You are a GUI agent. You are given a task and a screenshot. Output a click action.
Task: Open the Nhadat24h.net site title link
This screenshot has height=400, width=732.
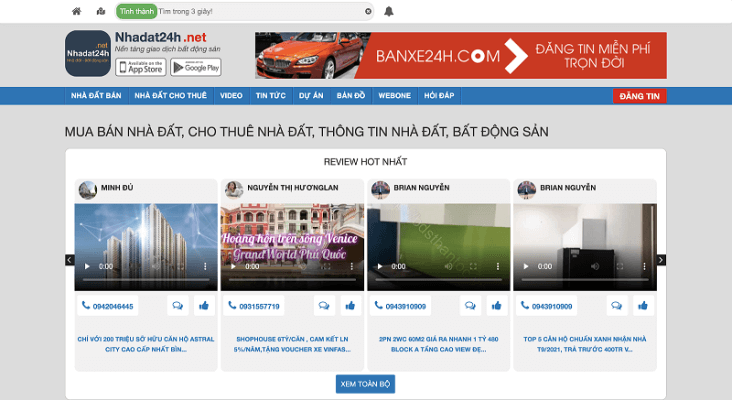pos(161,37)
